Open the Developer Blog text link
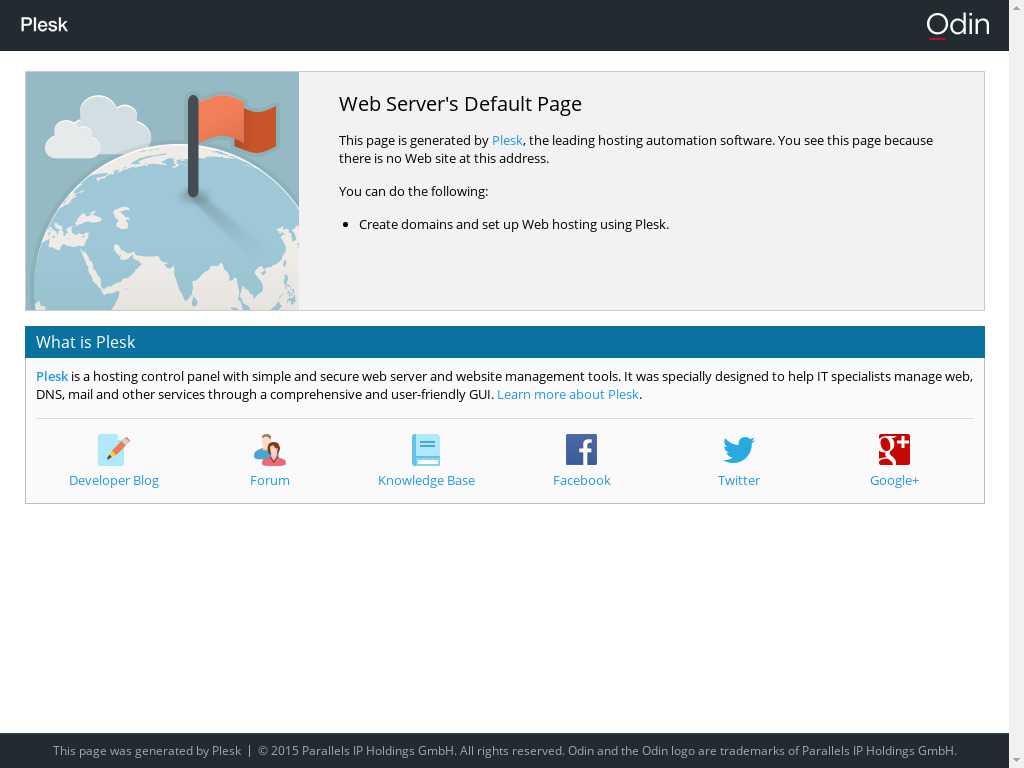This screenshot has height=768, width=1024. [114, 481]
